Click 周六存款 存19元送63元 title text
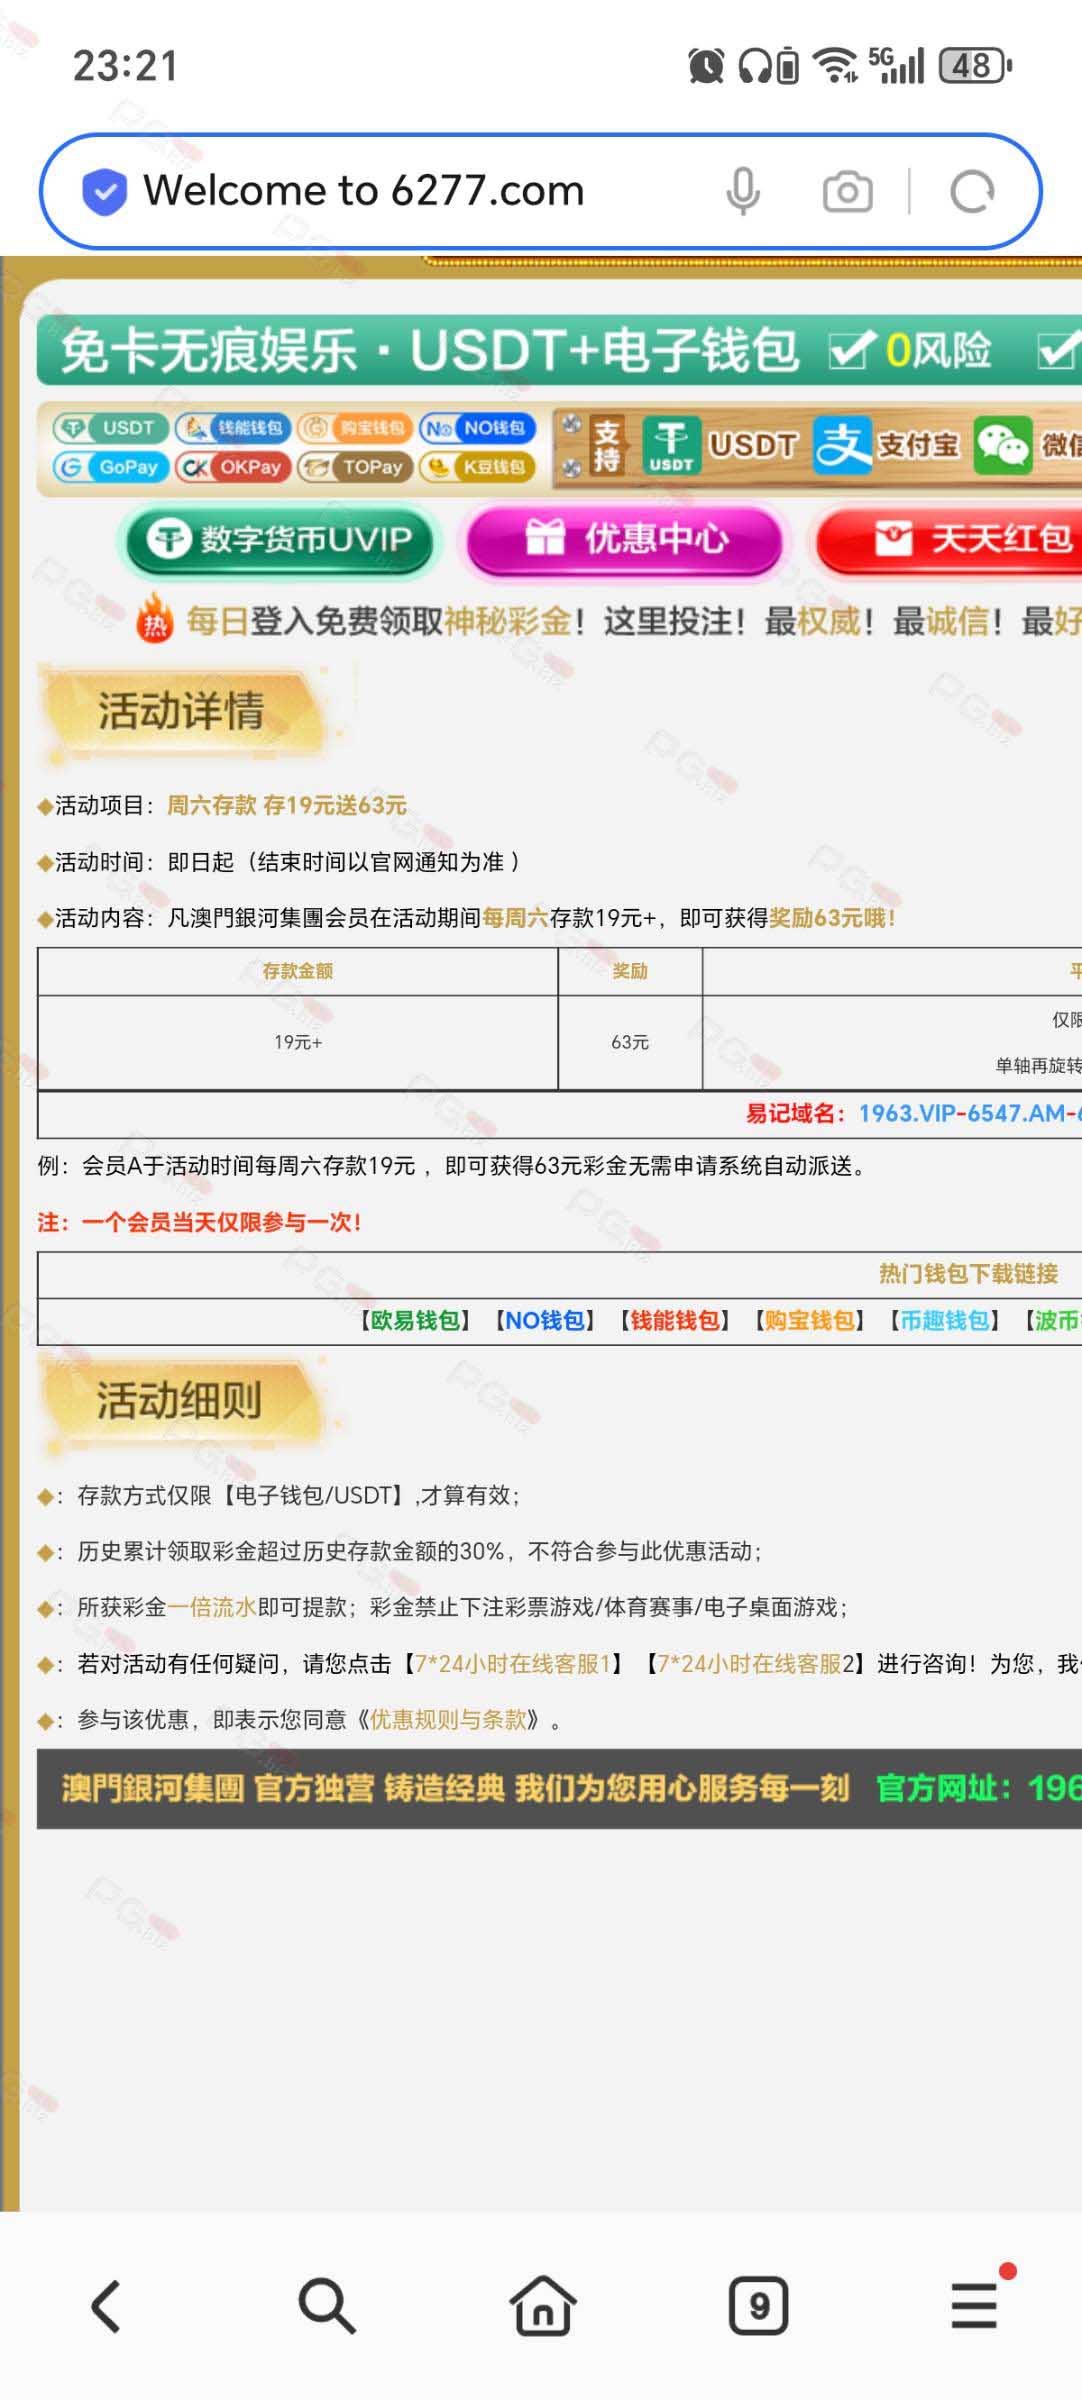The image size is (1082, 2400). (287, 805)
